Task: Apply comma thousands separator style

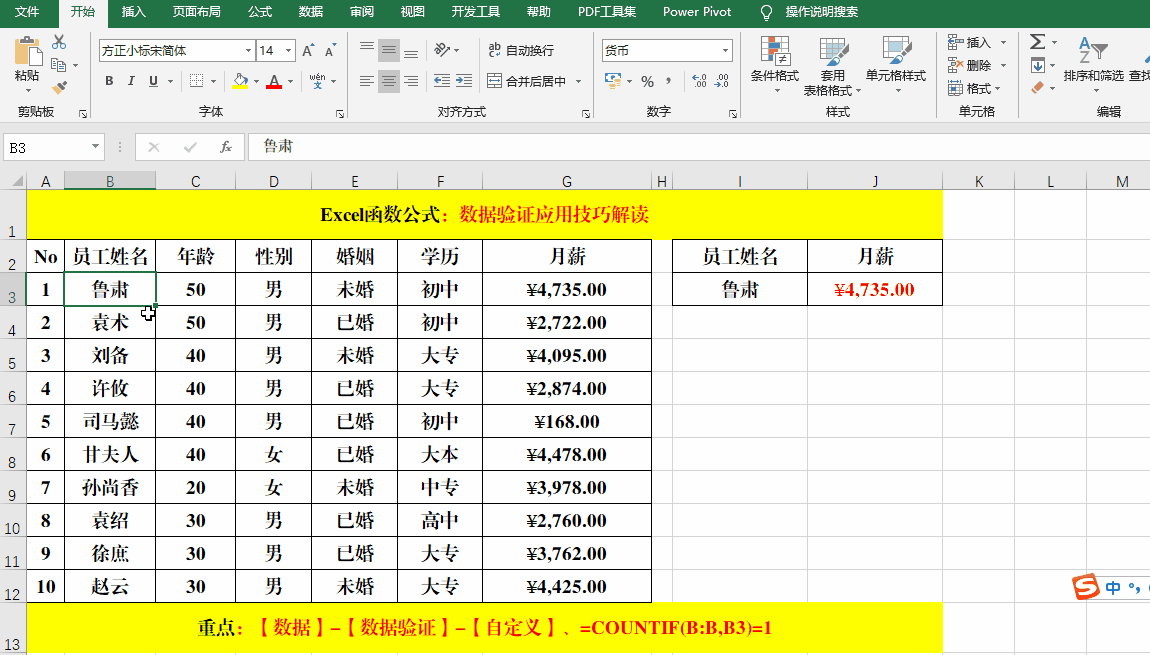Action: [668, 81]
